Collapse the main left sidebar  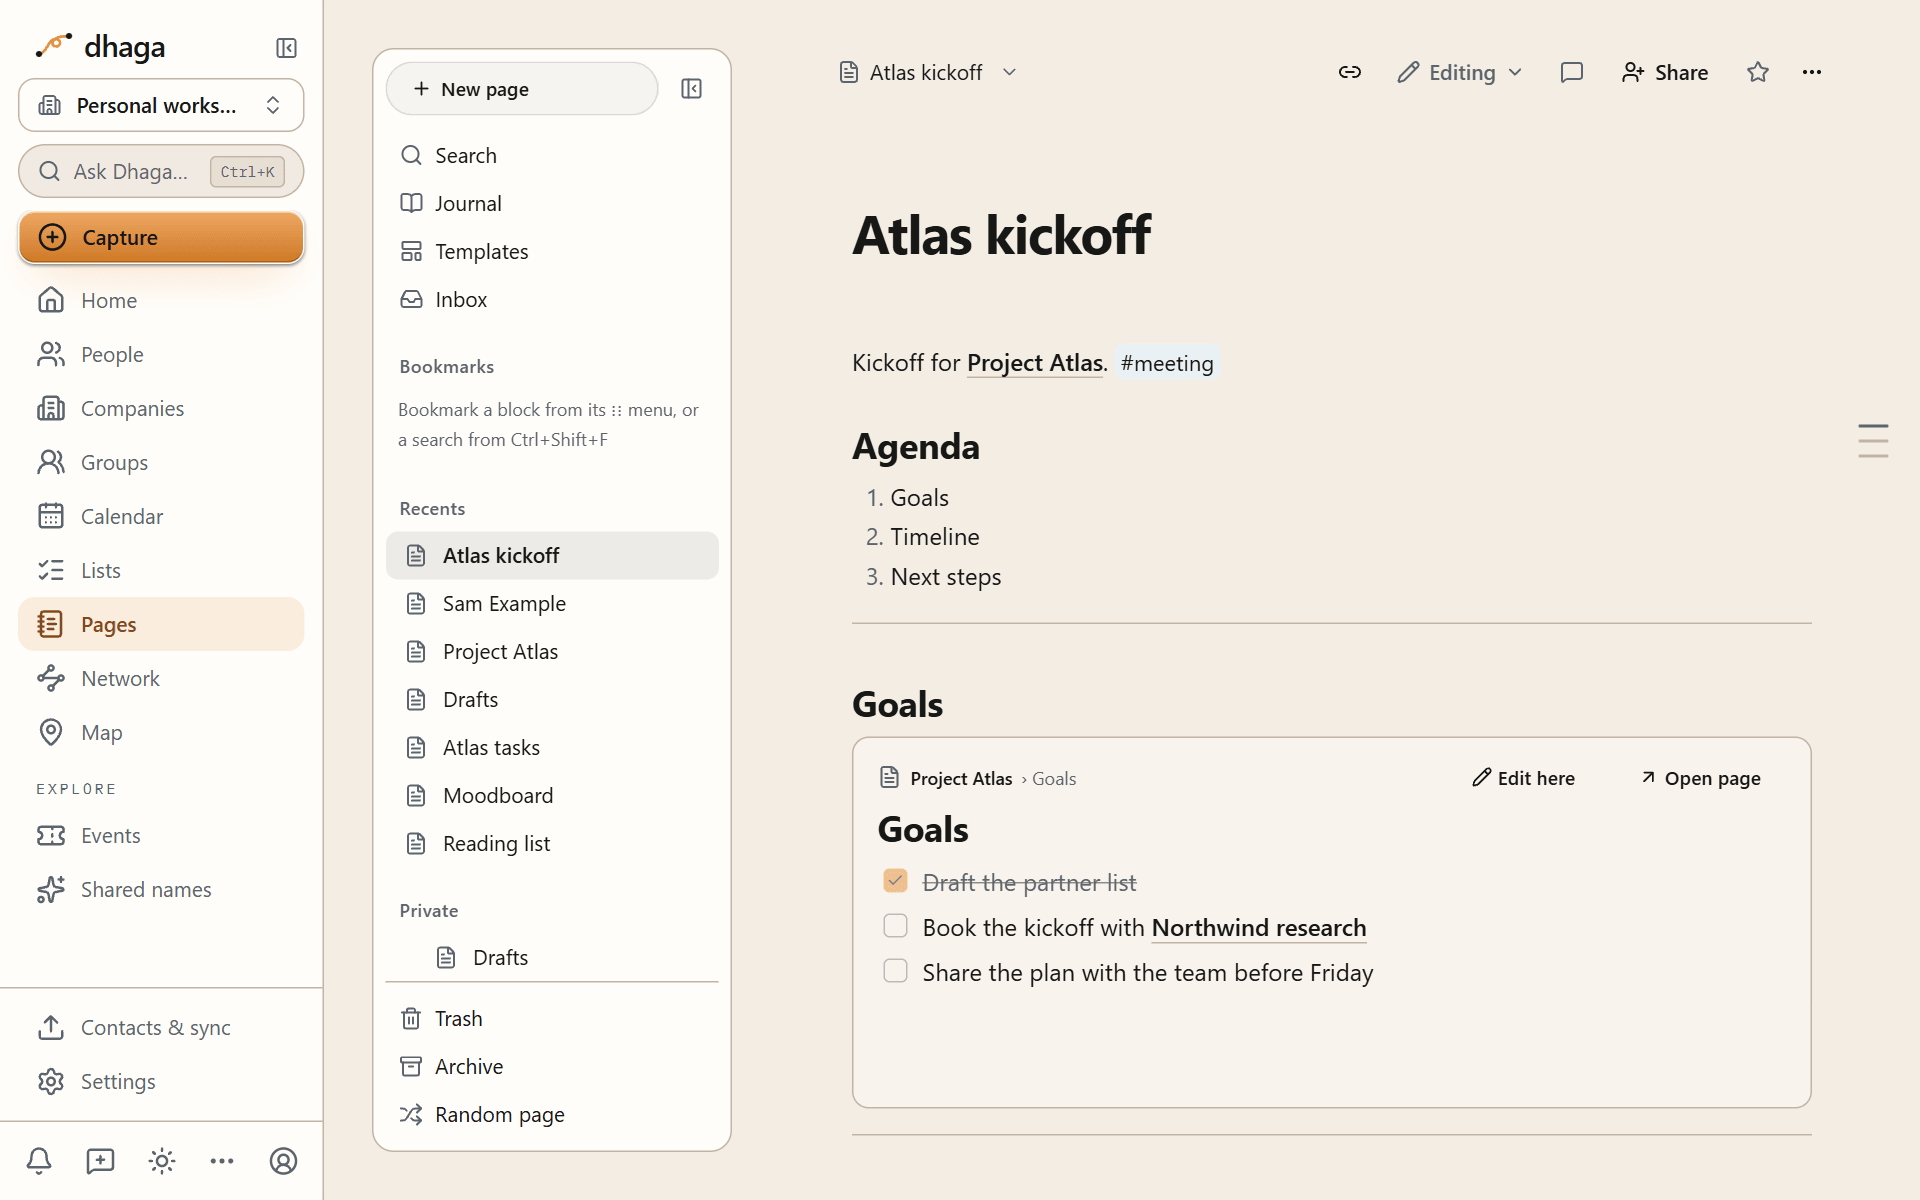click(286, 48)
